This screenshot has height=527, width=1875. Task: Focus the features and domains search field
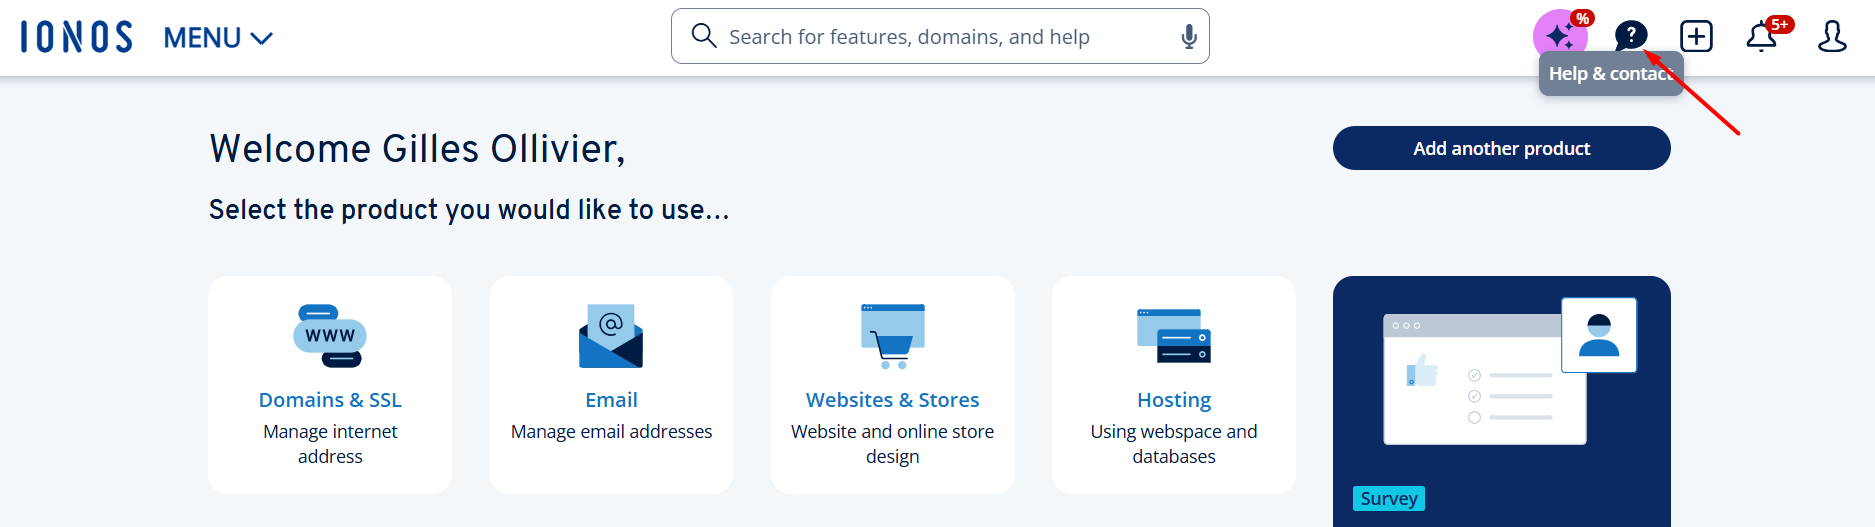[940, 36]
